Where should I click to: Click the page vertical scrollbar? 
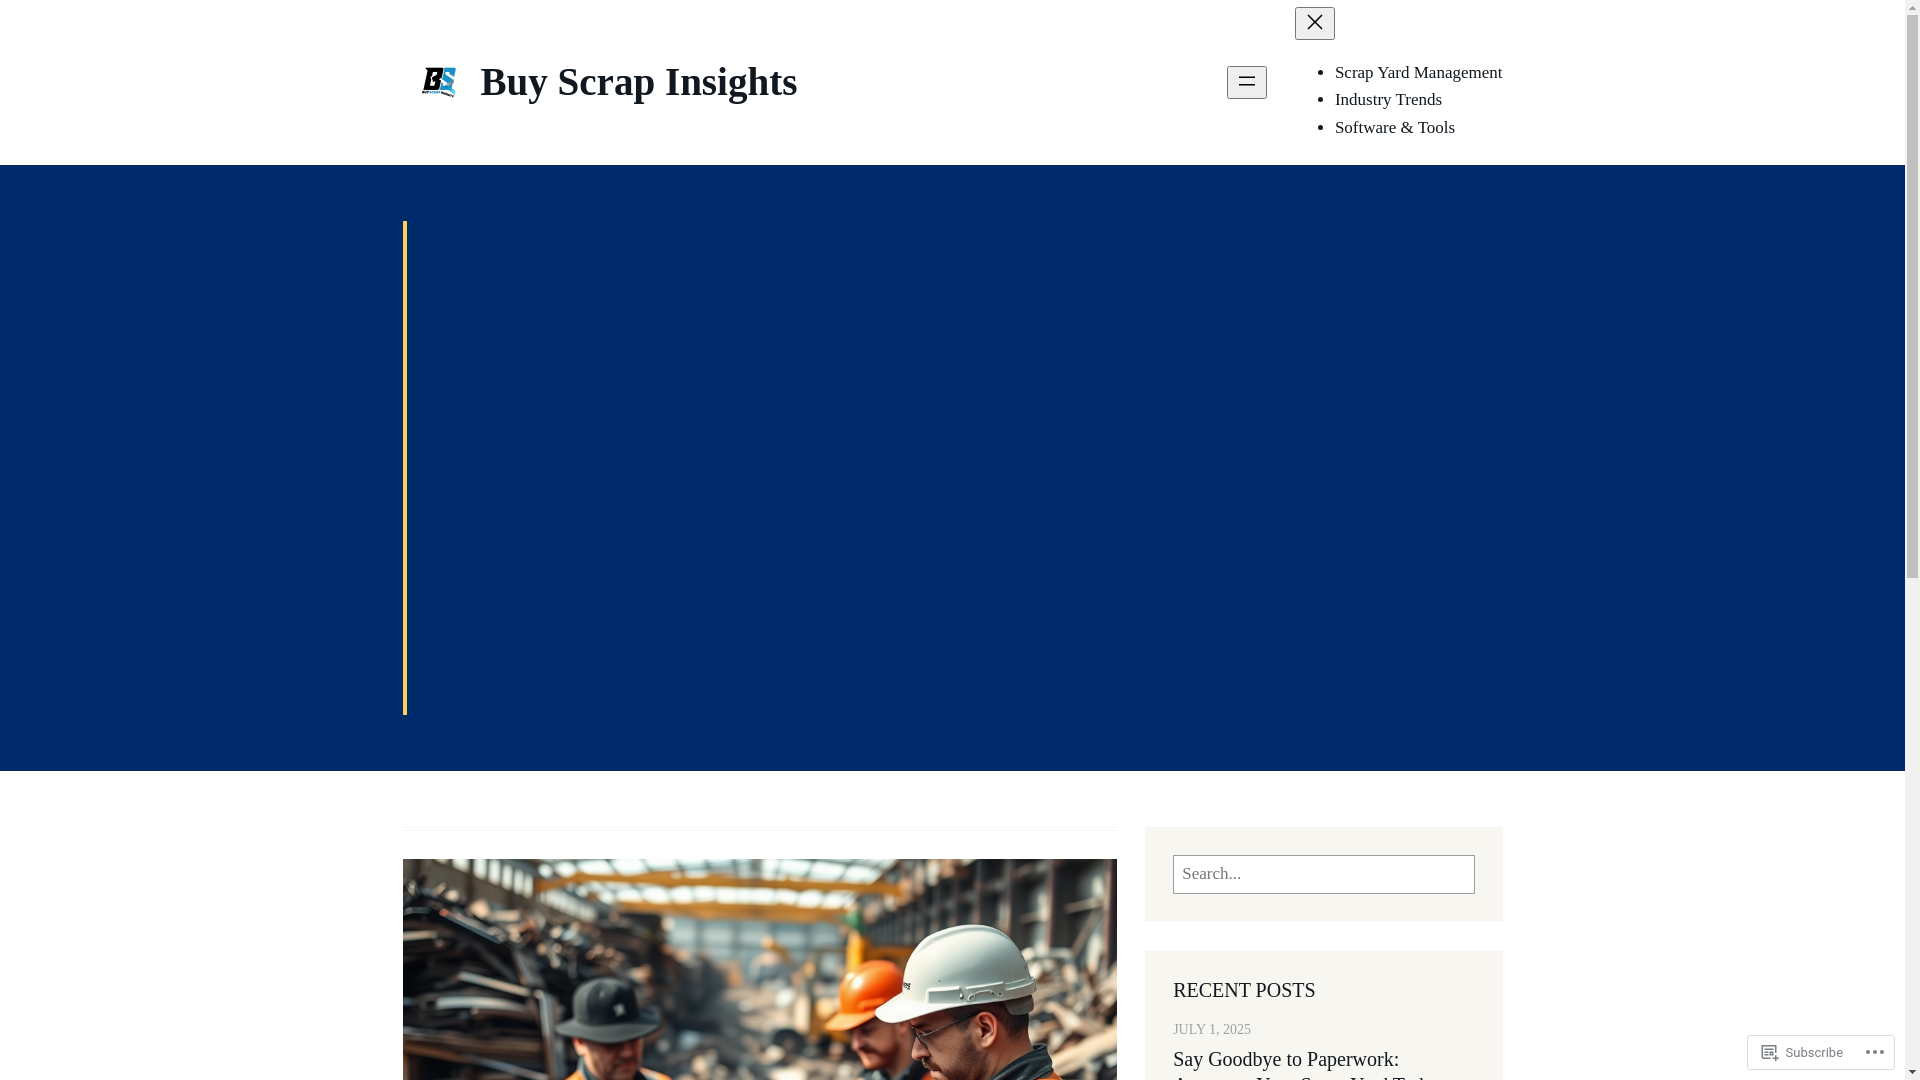[1912, 540]
